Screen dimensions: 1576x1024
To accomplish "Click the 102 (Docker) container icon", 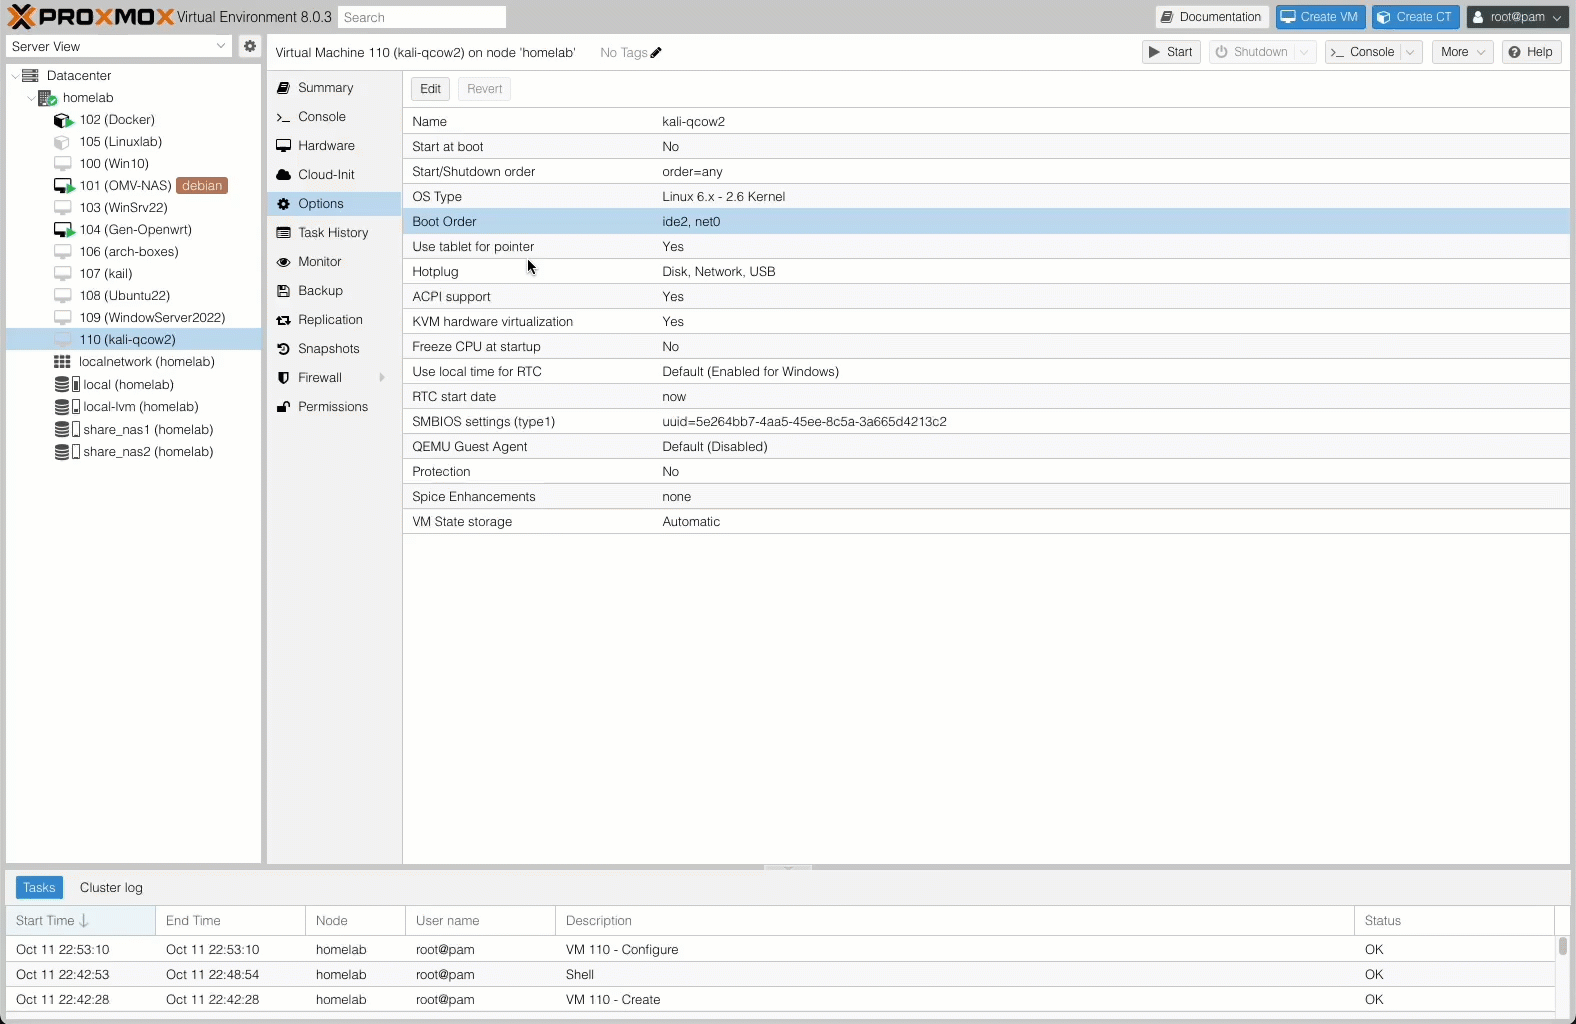I will tap(63, 120).
